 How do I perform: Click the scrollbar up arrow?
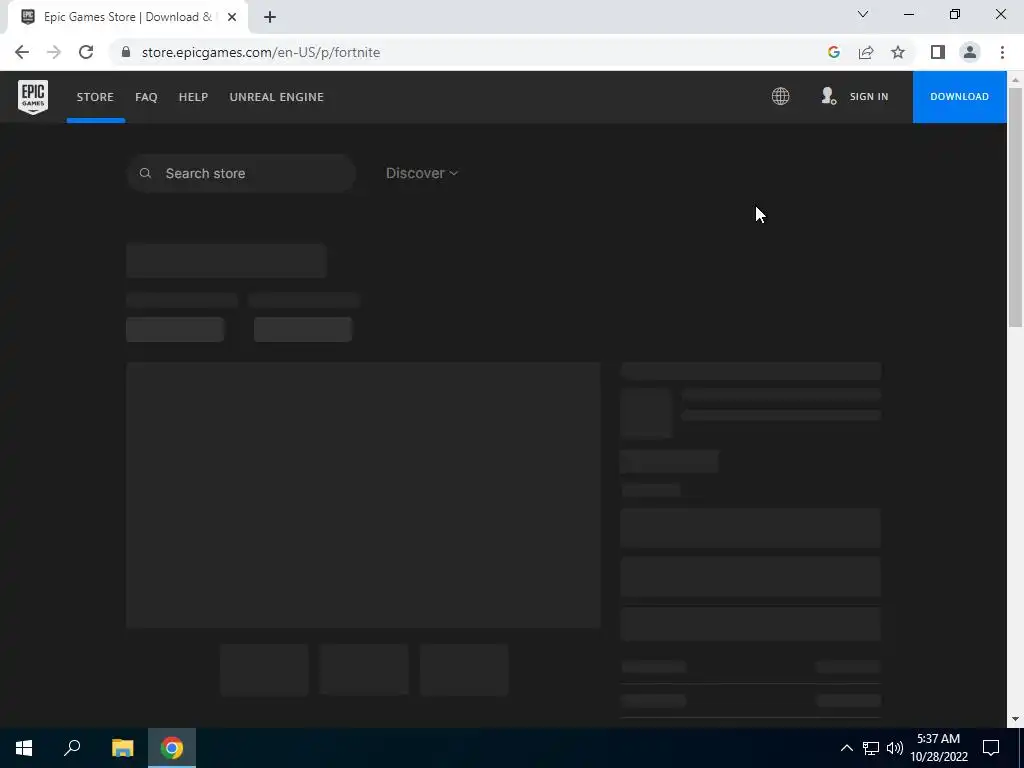pyautogui.click(x=1015, y=79)
